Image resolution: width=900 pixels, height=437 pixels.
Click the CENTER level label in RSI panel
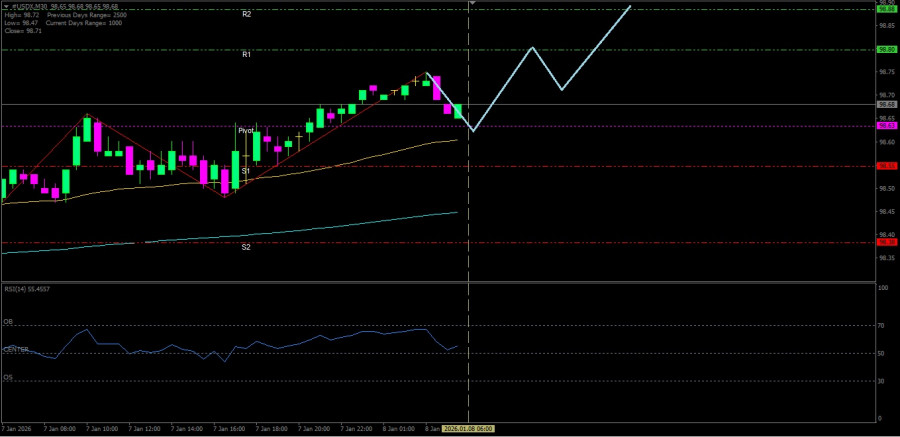[x=16, y=350]
